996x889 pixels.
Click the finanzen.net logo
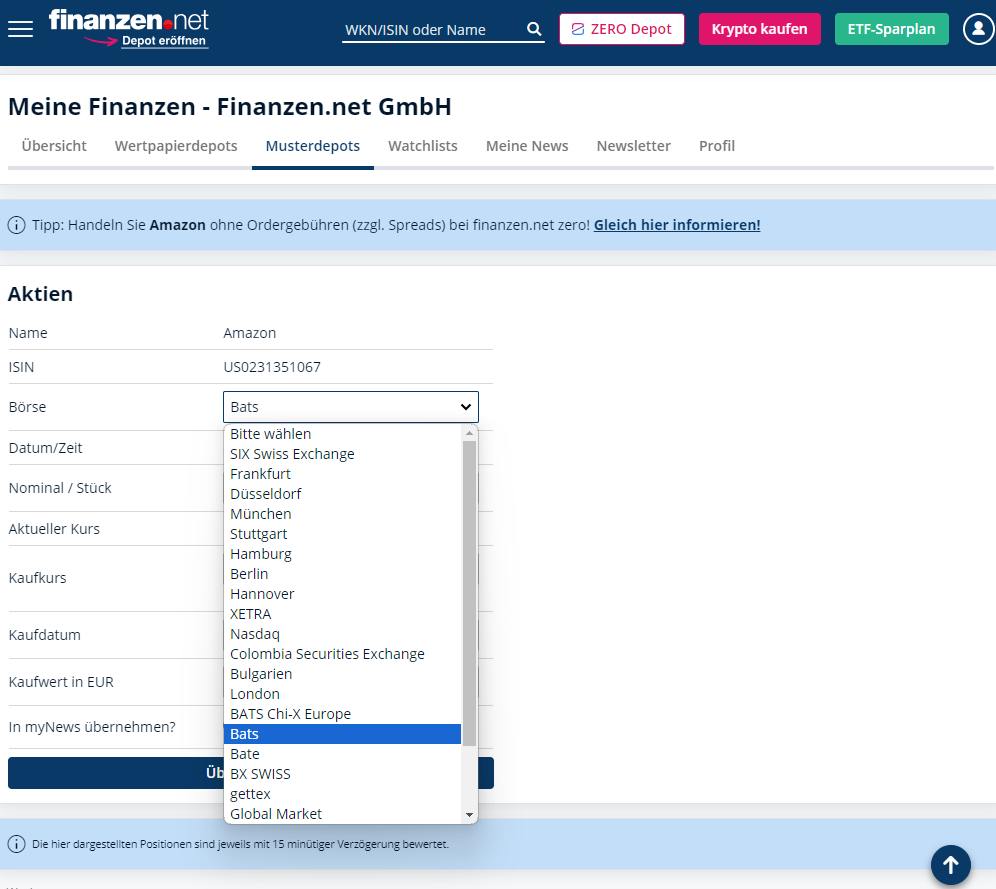(x=129, y=20)
